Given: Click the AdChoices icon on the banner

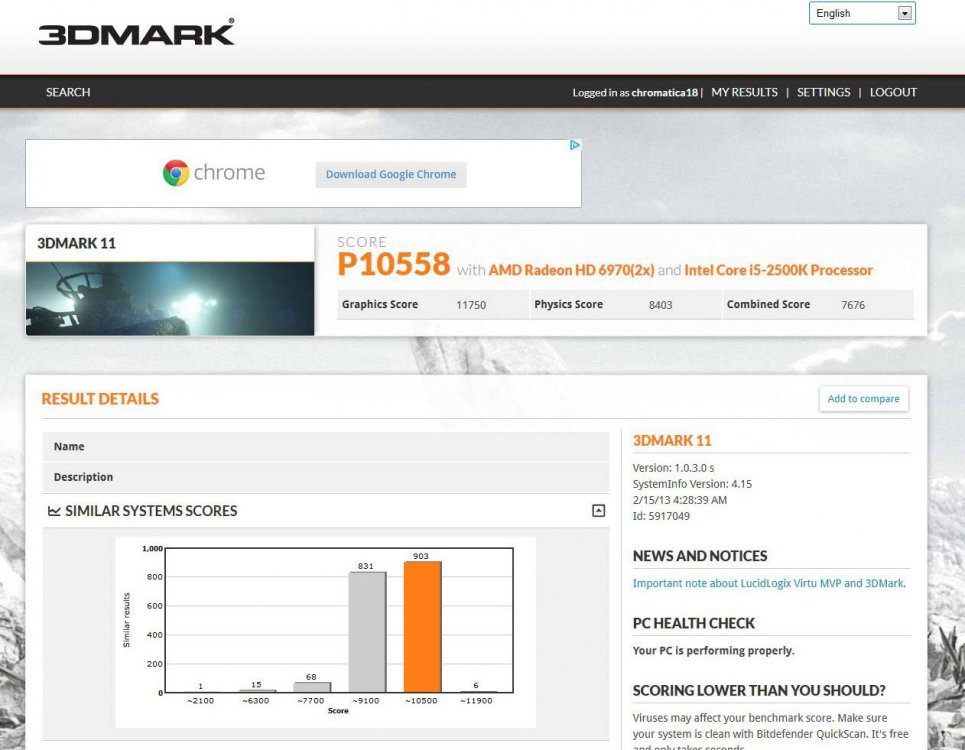Looking at the screenshot, I should tap(575, 145).
